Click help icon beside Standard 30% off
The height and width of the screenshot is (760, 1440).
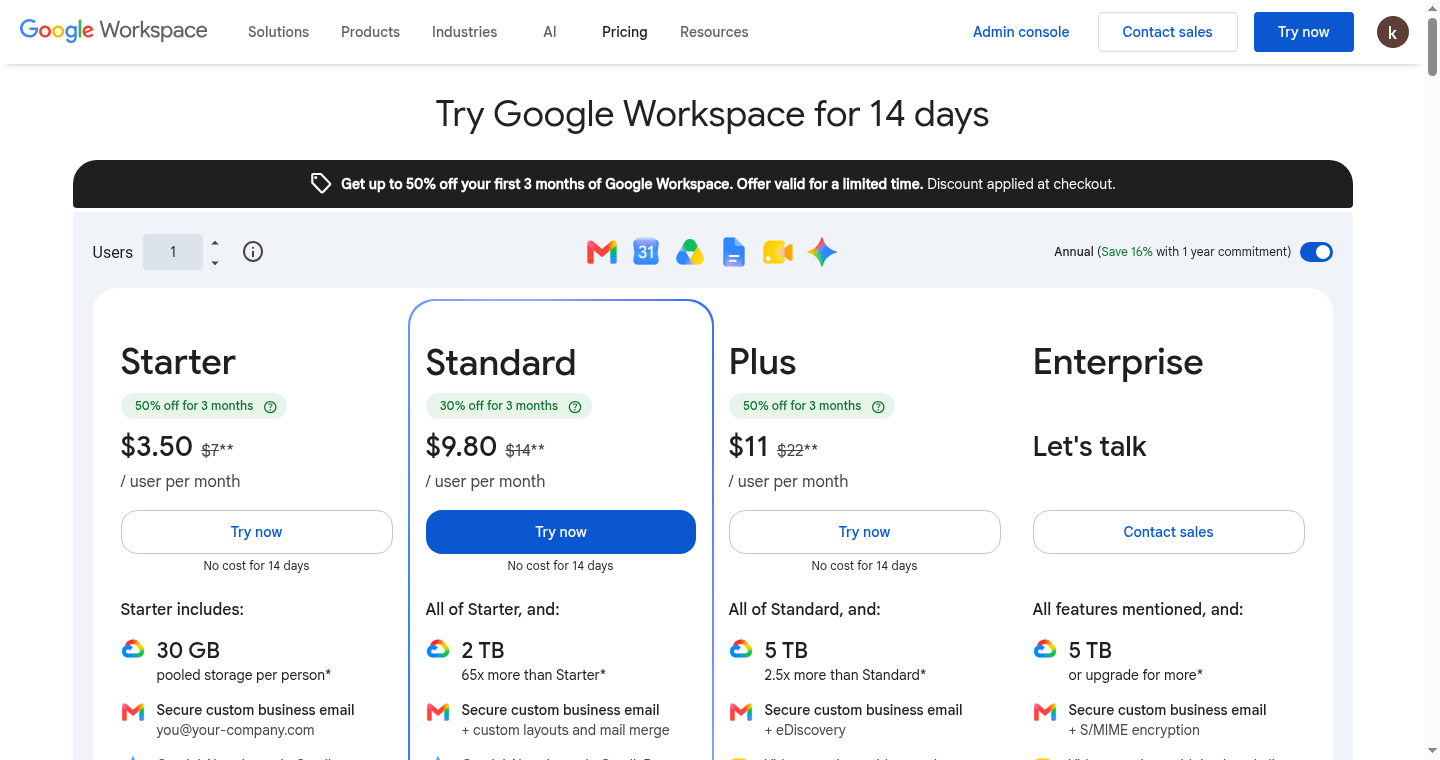tap(575, 407)
